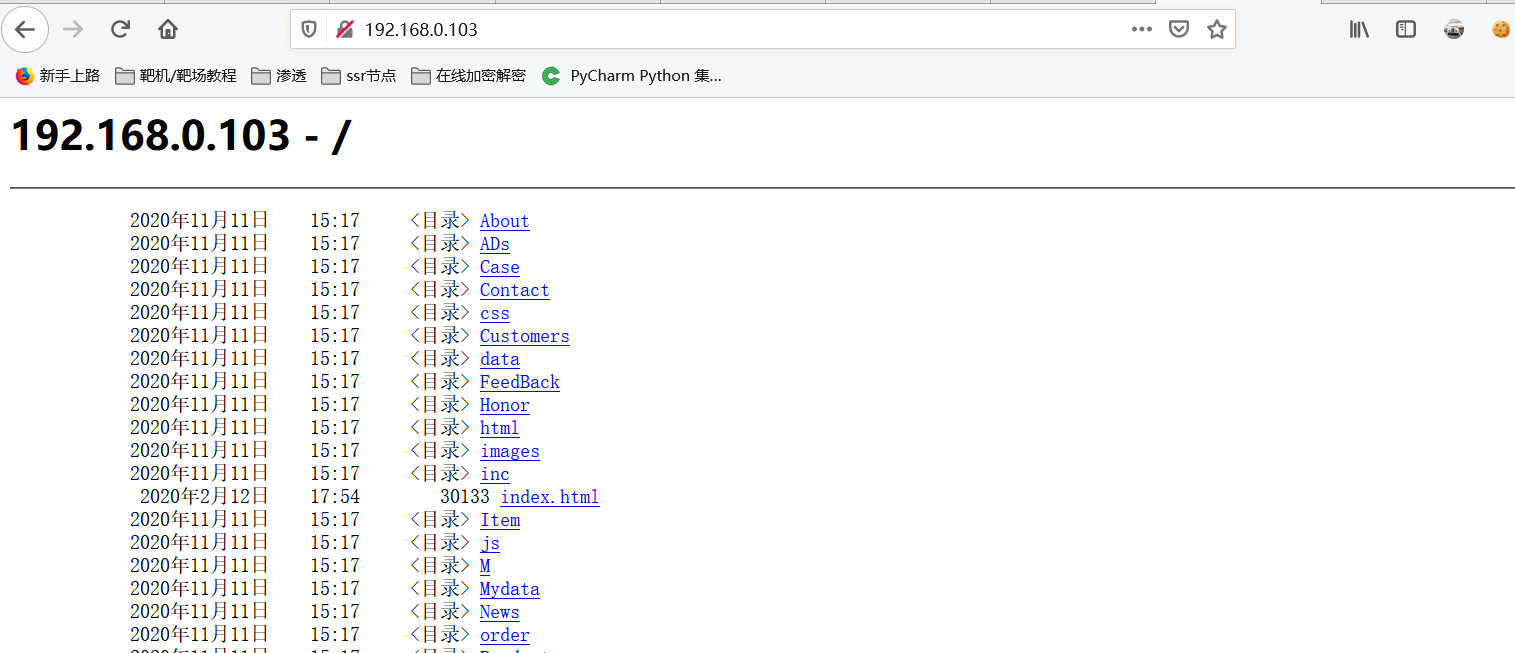Toggle the sidebar view icon
The height and width of the screenshot is (653, 1515).
(1406, 29)
